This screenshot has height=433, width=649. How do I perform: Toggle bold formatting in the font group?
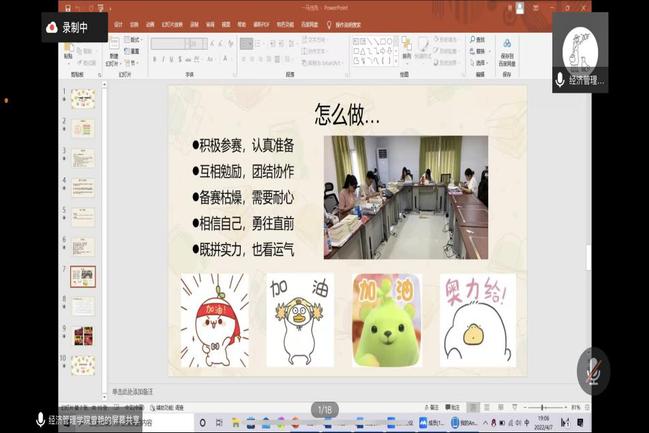coord(155,59)
